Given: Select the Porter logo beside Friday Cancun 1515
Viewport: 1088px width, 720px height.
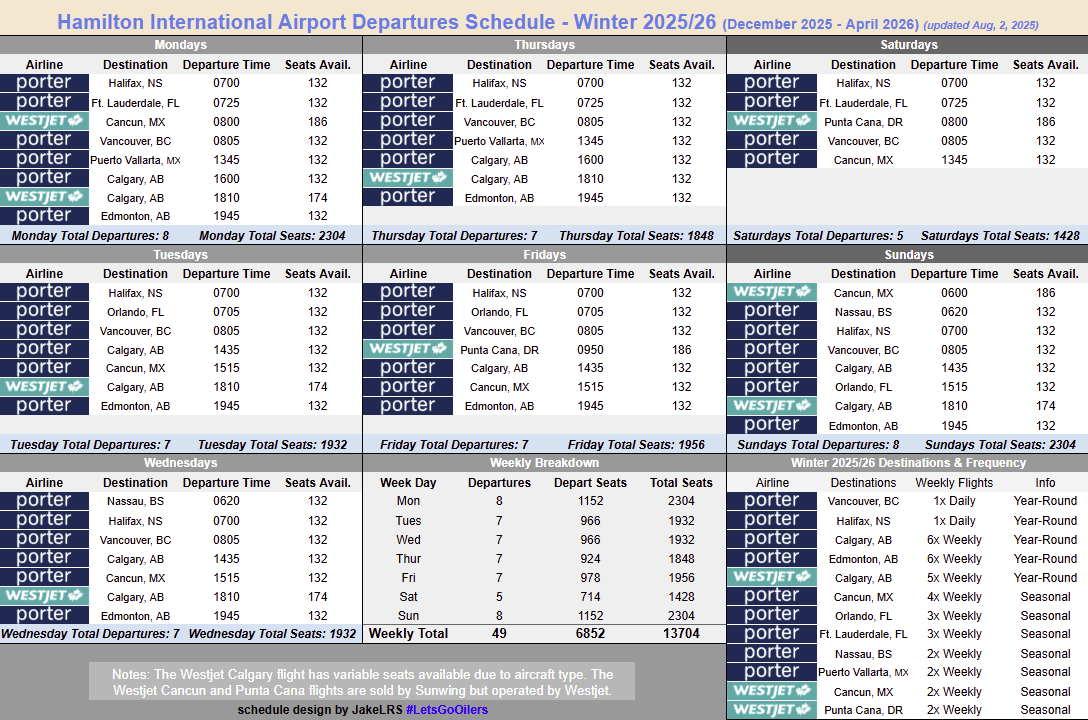Looking at the screenshot, I should pyautogui.click(x=407, y=388).
